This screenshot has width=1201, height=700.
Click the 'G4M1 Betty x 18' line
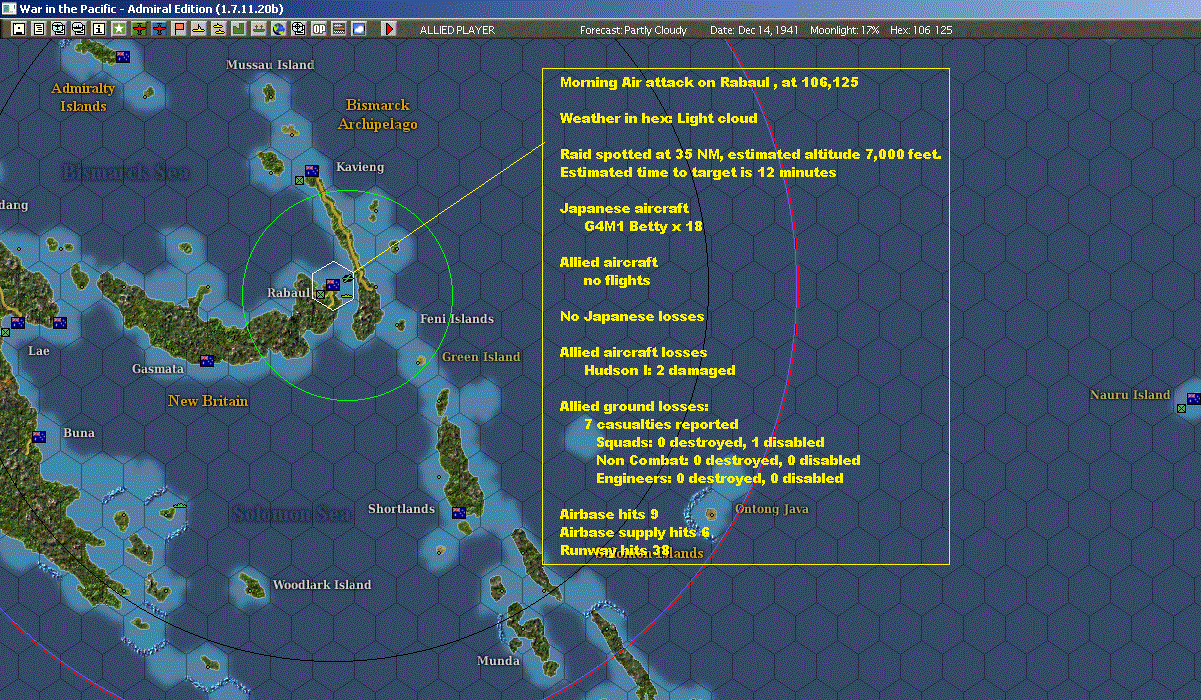pos(643,226)
